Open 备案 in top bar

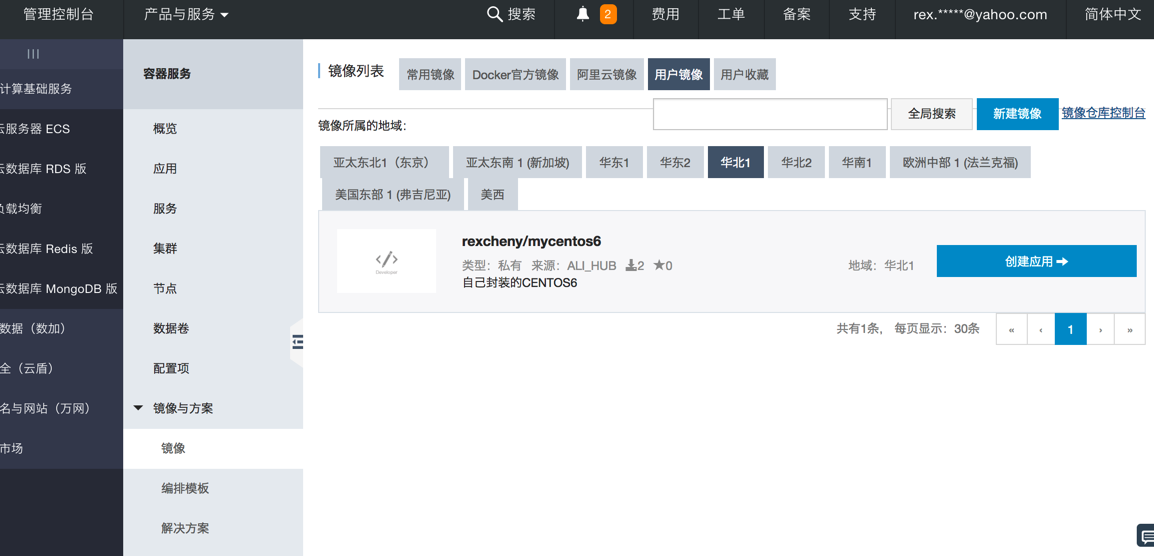(796, 14)
